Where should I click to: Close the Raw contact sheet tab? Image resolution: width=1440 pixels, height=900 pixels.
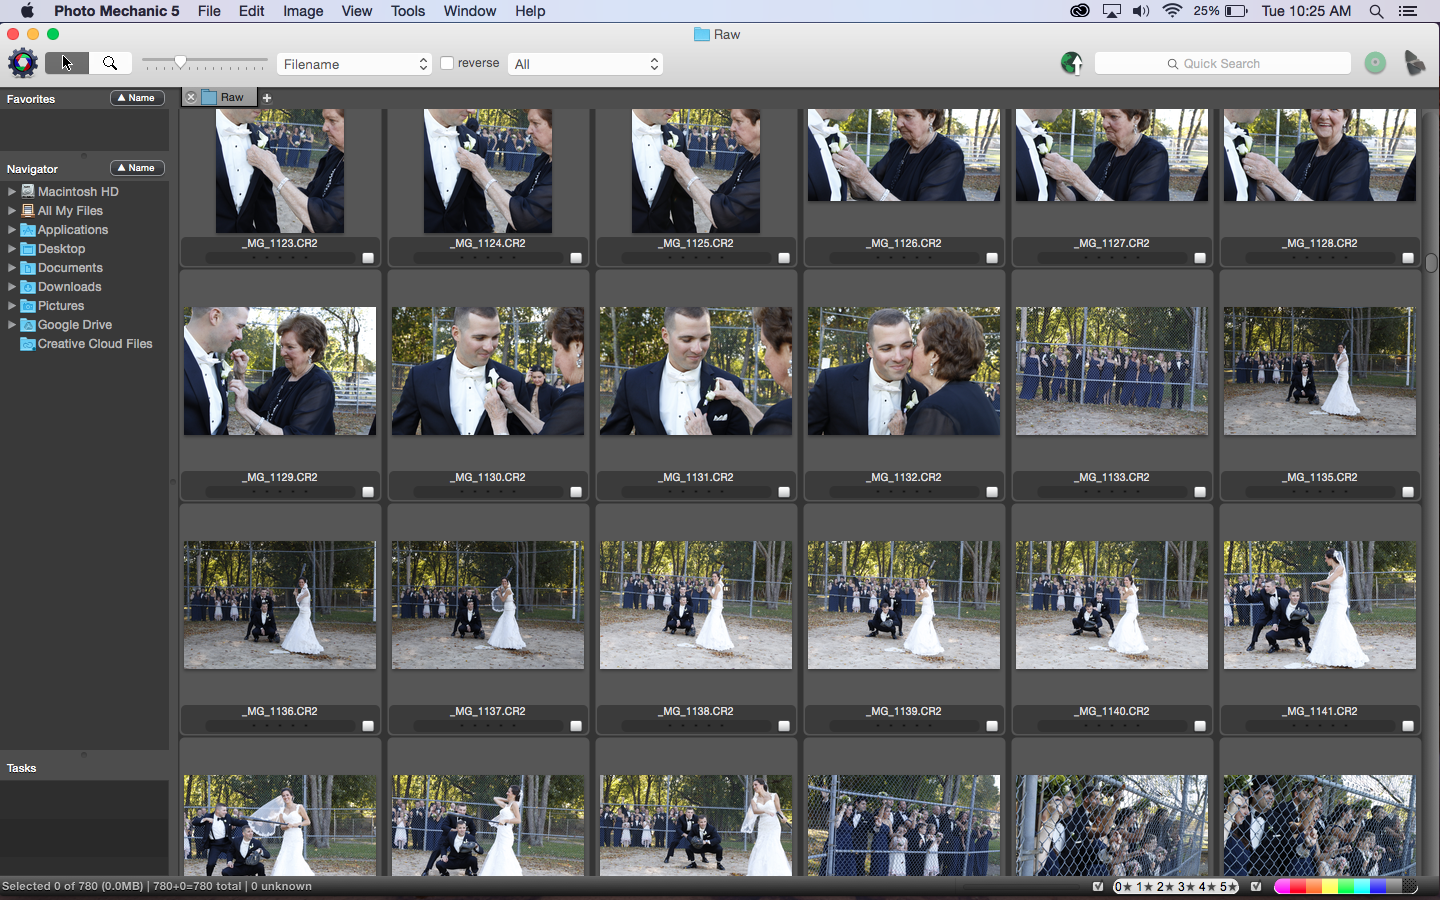pyautogui.click(x=191, y=98)
